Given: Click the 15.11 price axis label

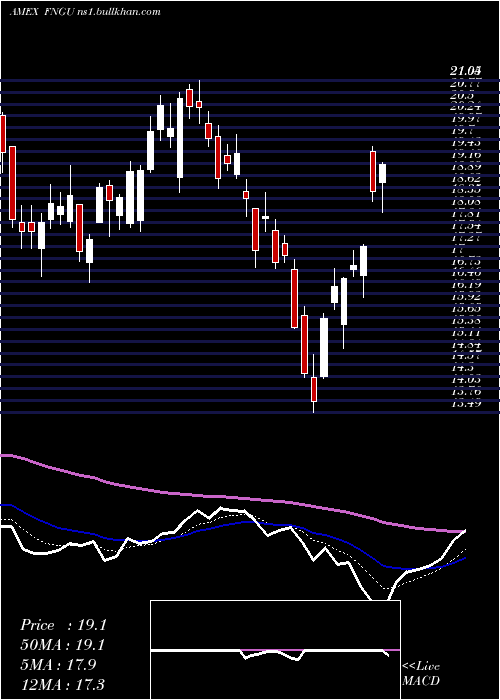Looking at the screenshot, I should point(466,333).
